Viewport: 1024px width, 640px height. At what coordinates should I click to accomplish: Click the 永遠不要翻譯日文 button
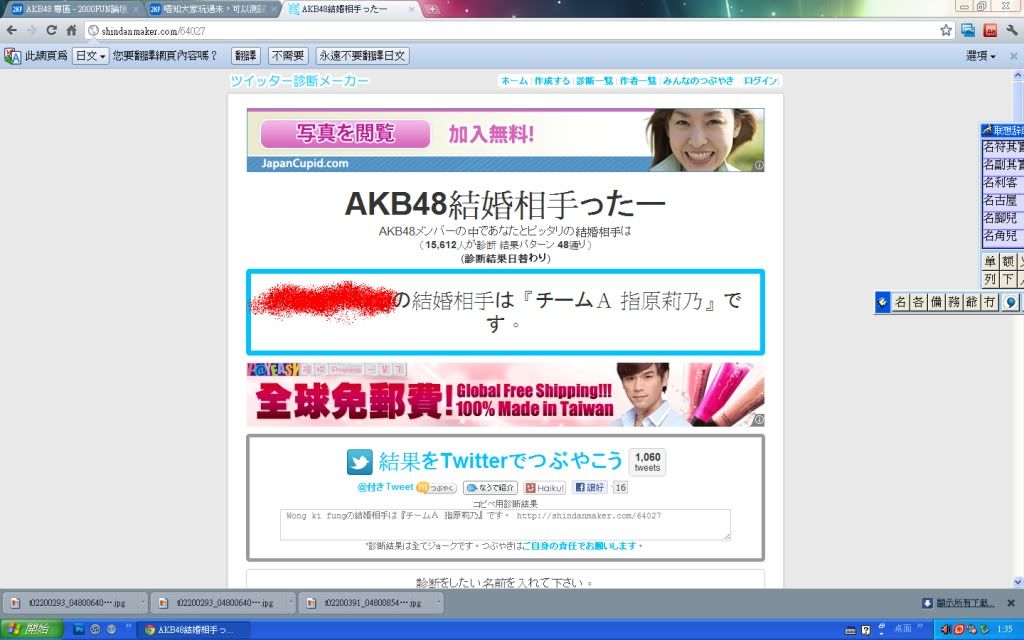(x=362, y=56)
